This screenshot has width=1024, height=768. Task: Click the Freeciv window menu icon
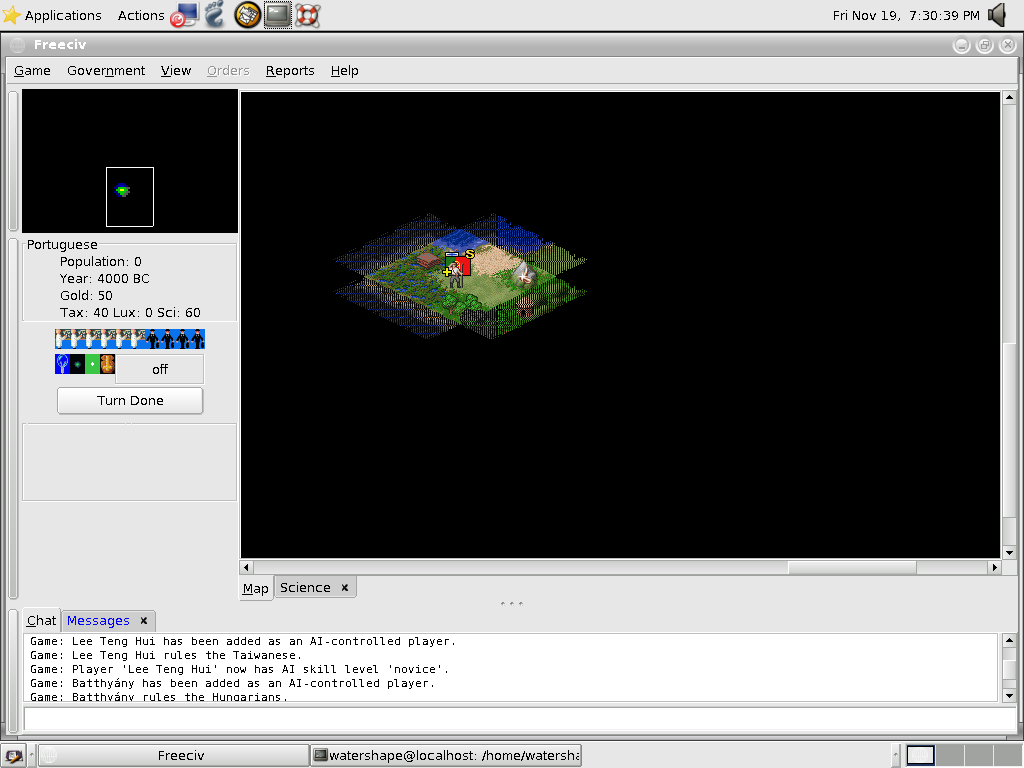click(x=18, y=44)
